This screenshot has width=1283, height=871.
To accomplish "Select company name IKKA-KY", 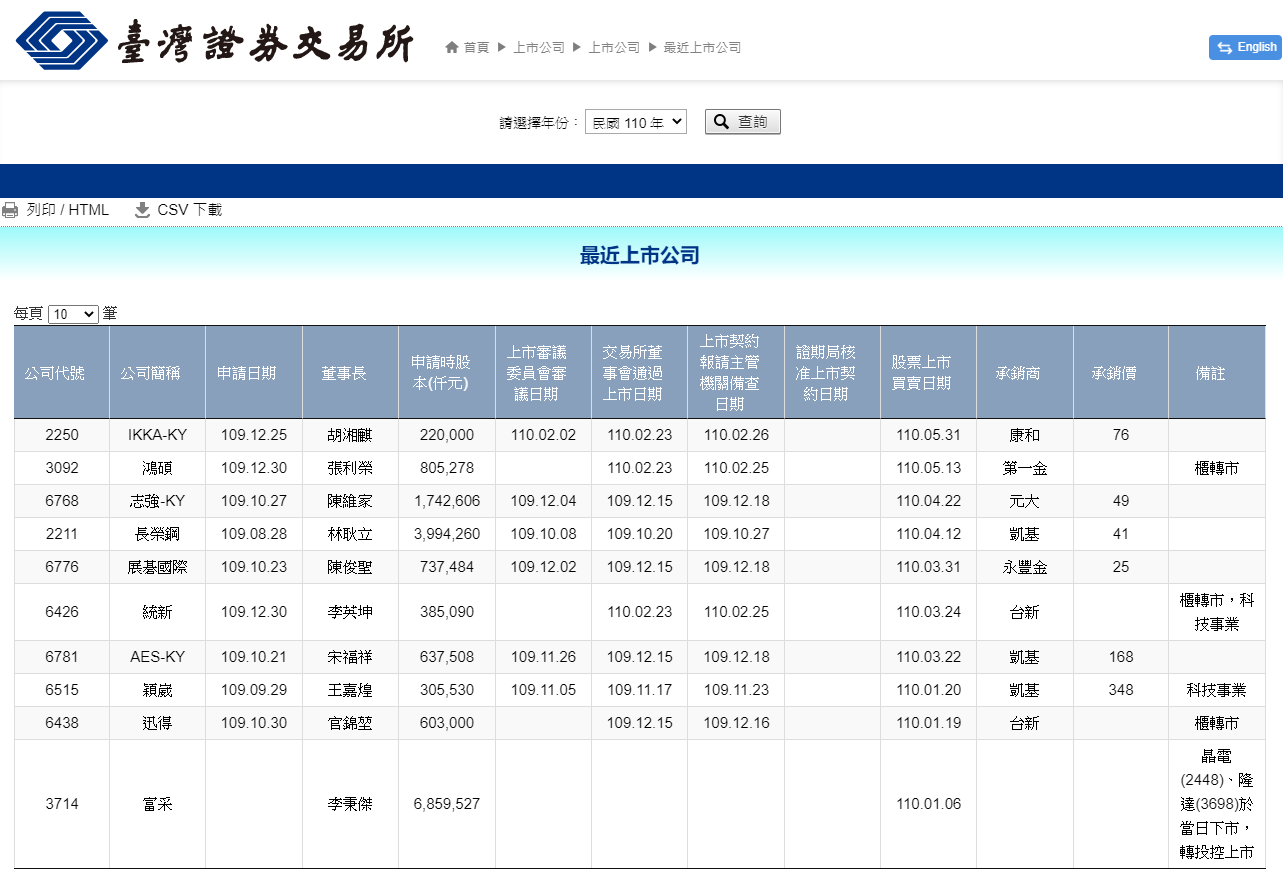I will pyautogui.click(x=158, y=435).
